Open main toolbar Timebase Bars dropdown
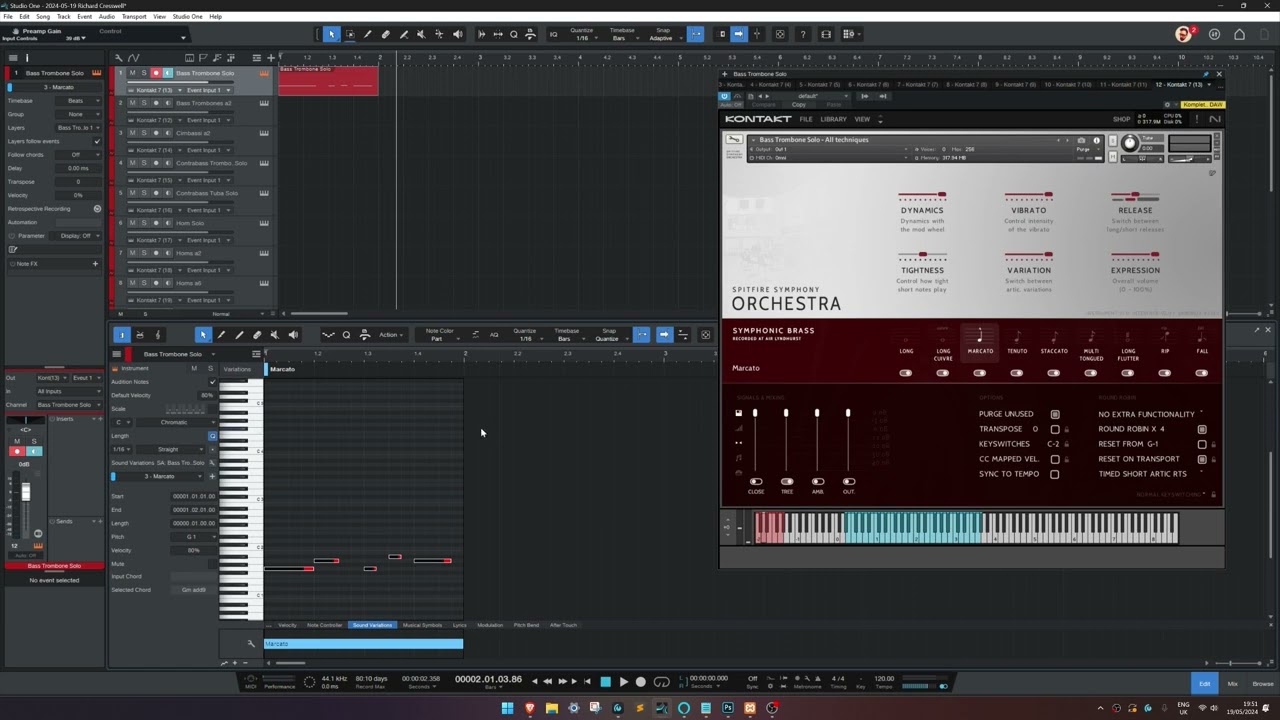Screen dimensions: 1280x720 [x=622, y=38]
